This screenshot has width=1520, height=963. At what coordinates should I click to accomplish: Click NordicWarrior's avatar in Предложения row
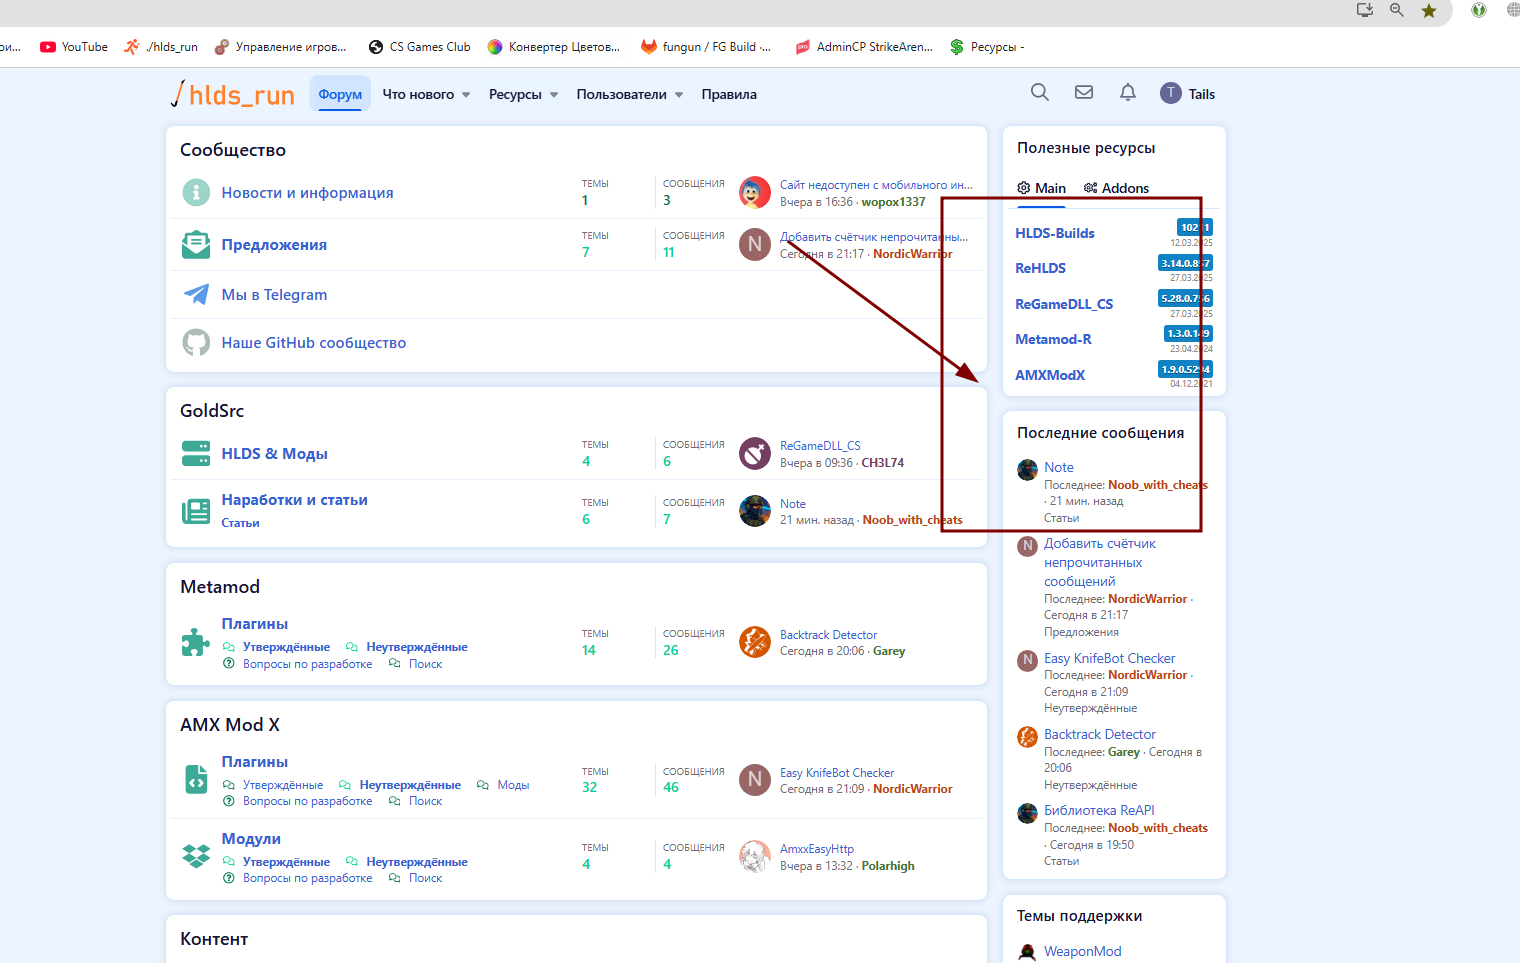tap(754, 244)
